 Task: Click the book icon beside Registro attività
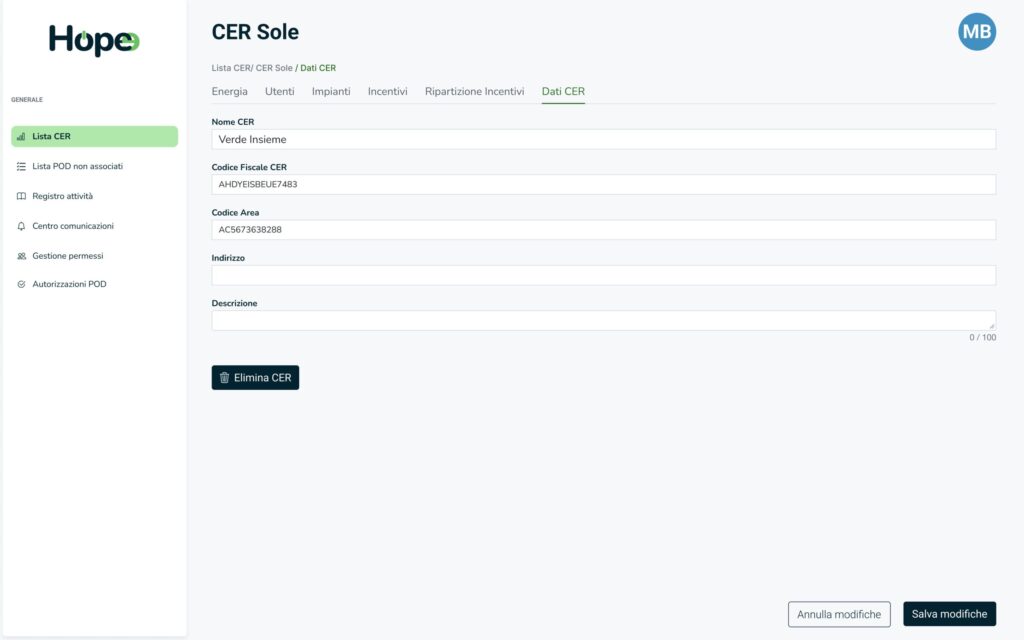pyautogui.click(x=21, y=196)
